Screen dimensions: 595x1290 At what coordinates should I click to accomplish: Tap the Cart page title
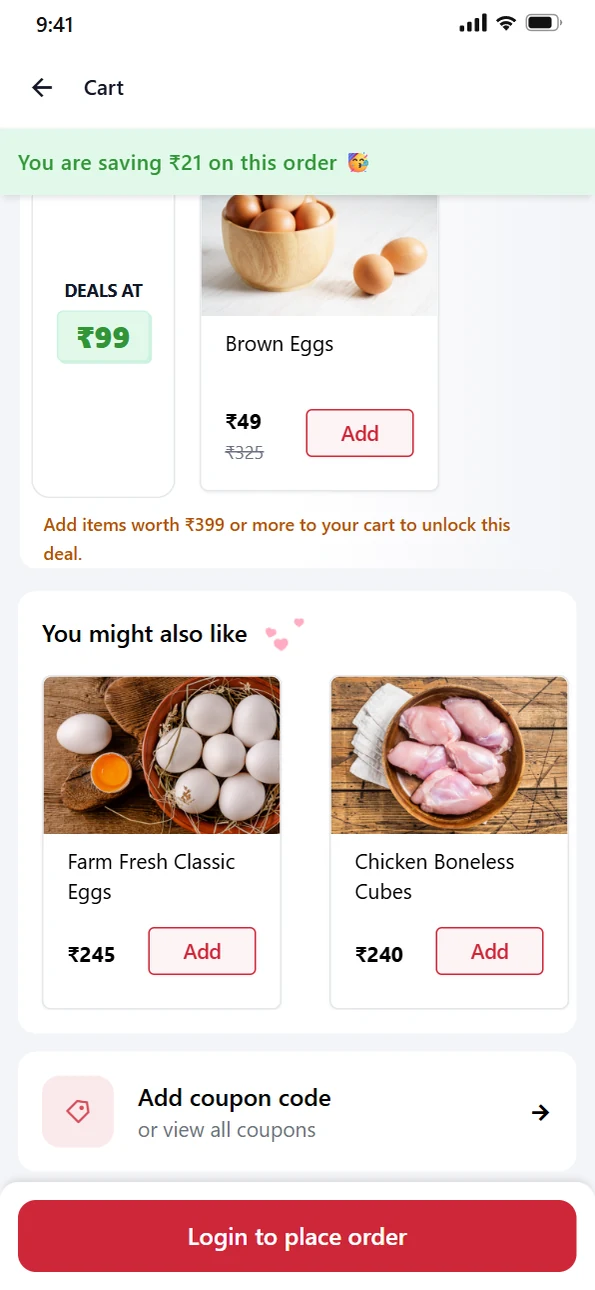(x=104, y=88)
